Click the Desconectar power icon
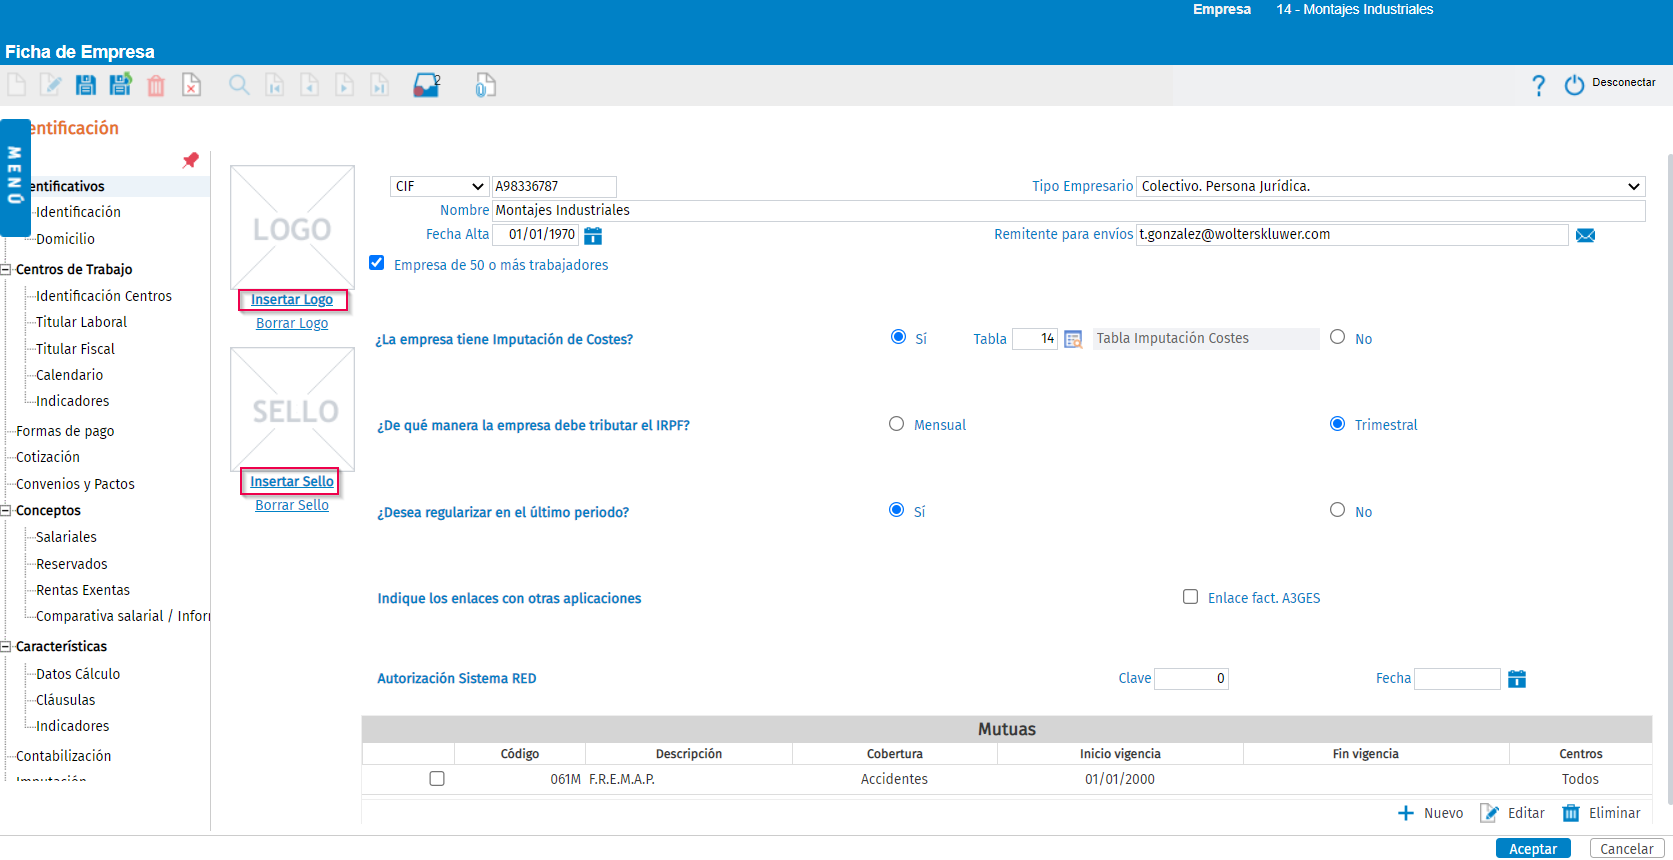Screen dimensions: 1673x860 (x=1574, y=85)
